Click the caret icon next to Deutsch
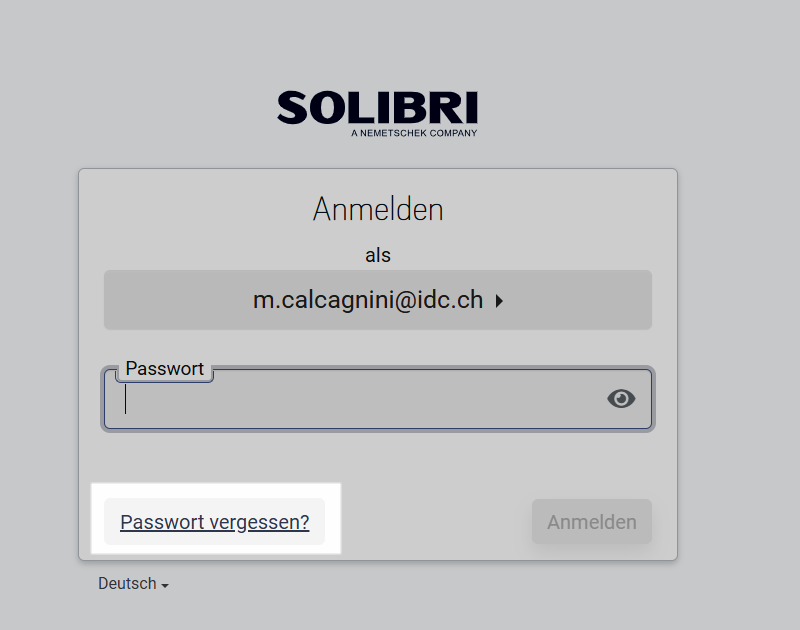800x630 pixels. point(165,586)
